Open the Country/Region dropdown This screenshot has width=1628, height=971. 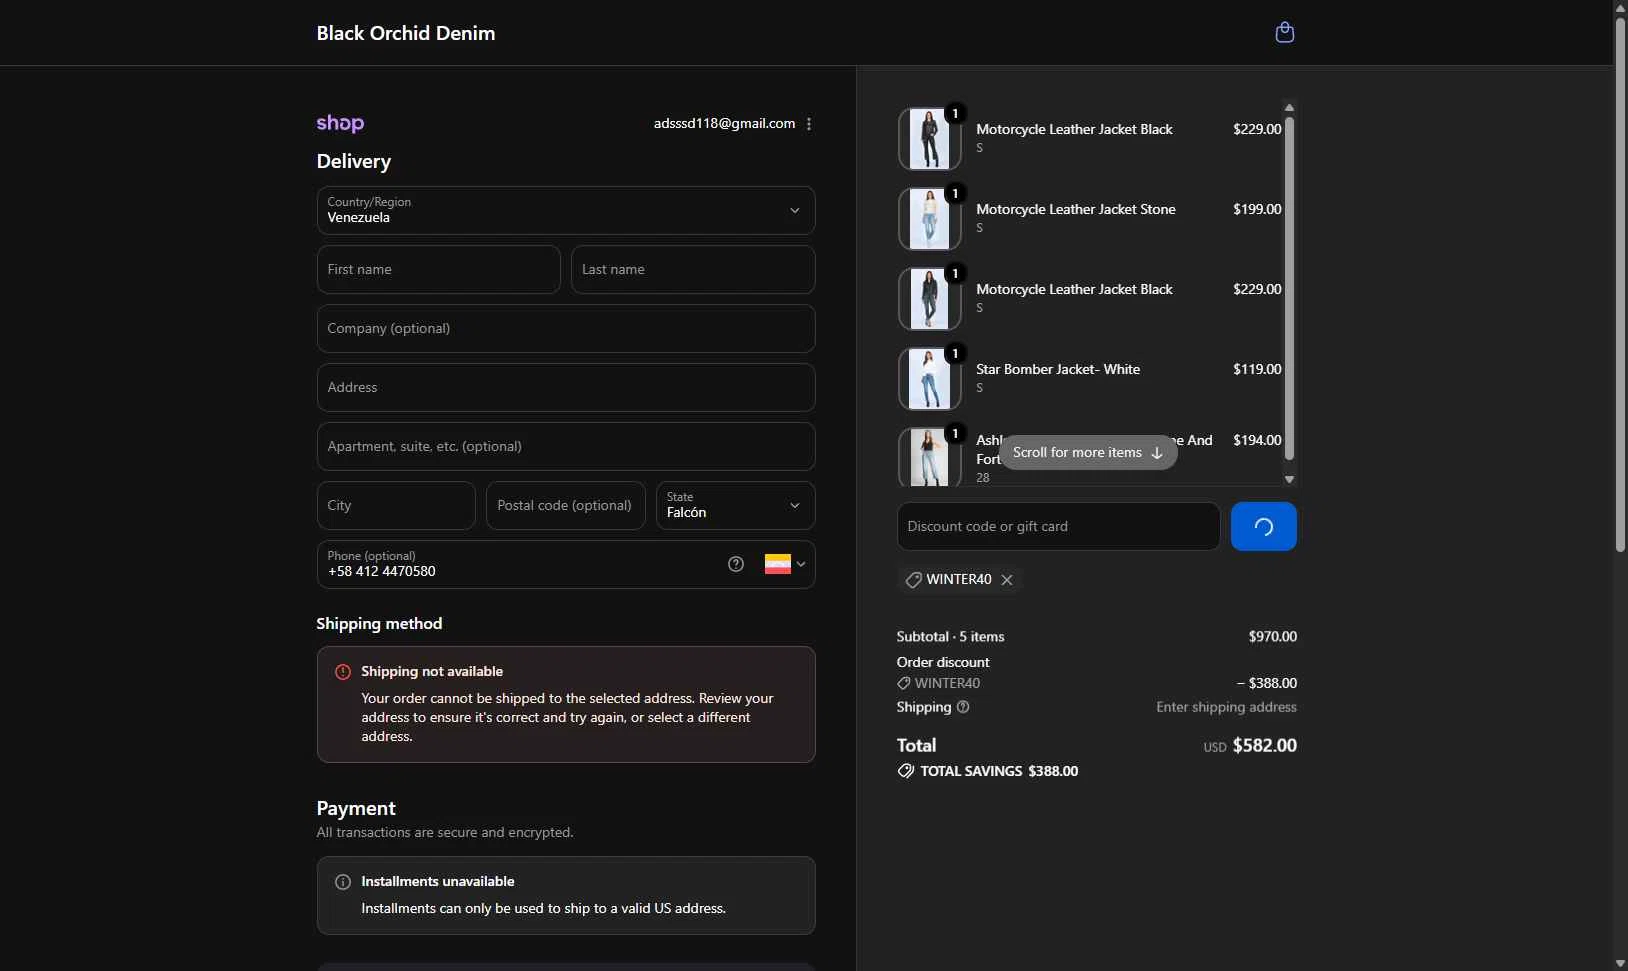566,211
